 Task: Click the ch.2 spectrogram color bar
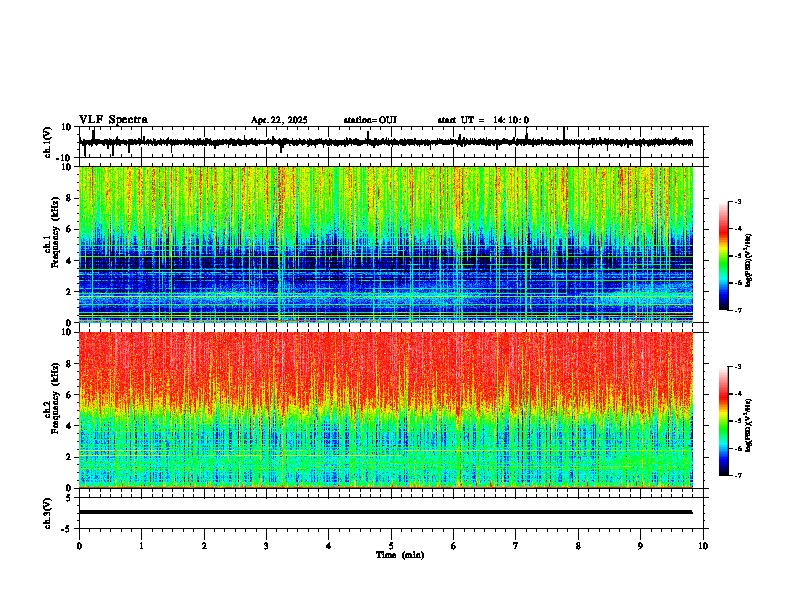click(x=724, y=421)
